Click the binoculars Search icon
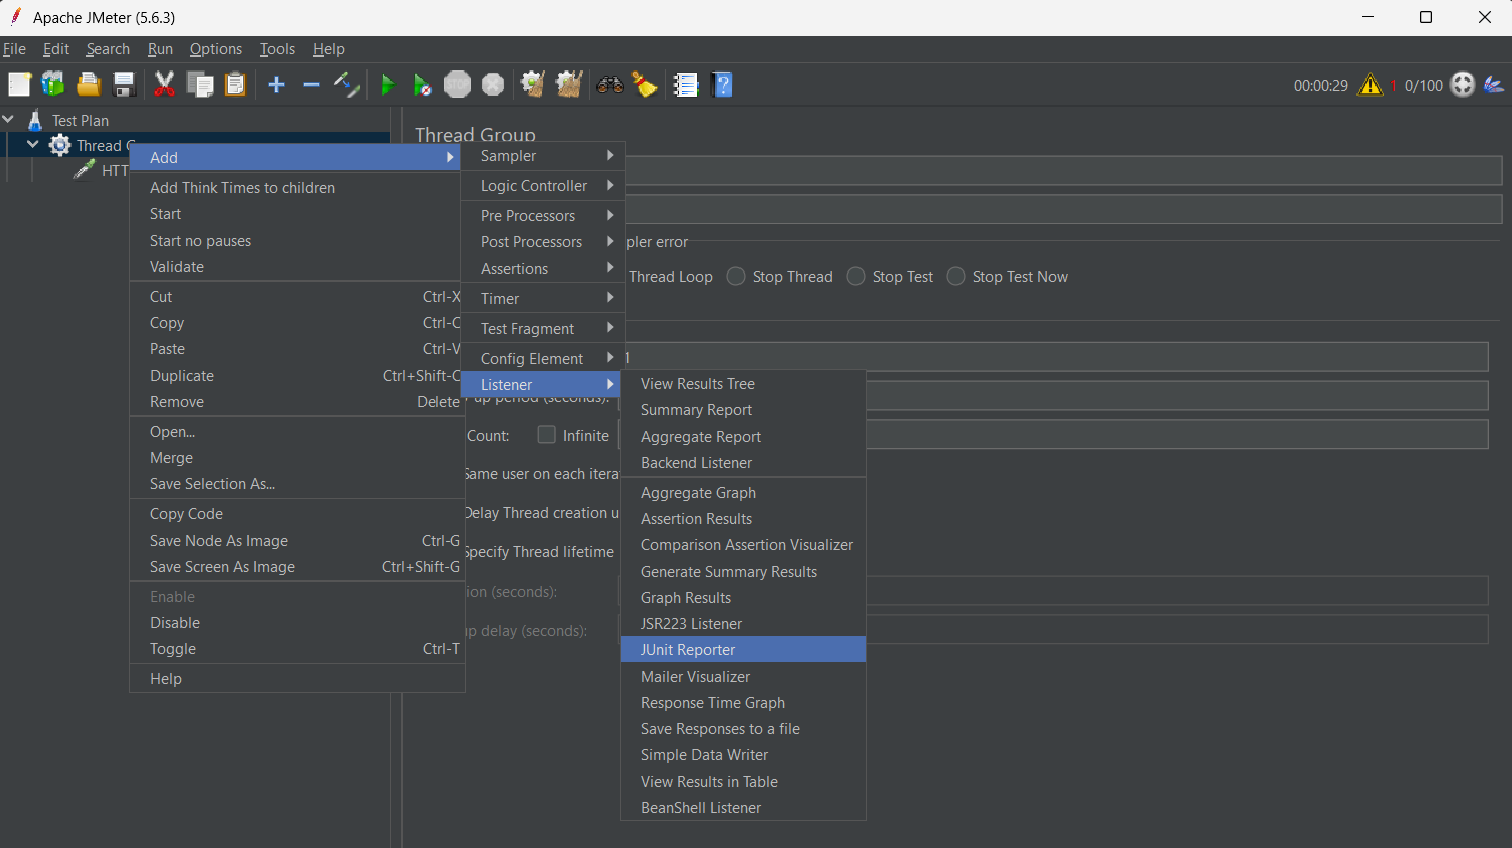This screenshot has width=1512, height=848. 609,85
